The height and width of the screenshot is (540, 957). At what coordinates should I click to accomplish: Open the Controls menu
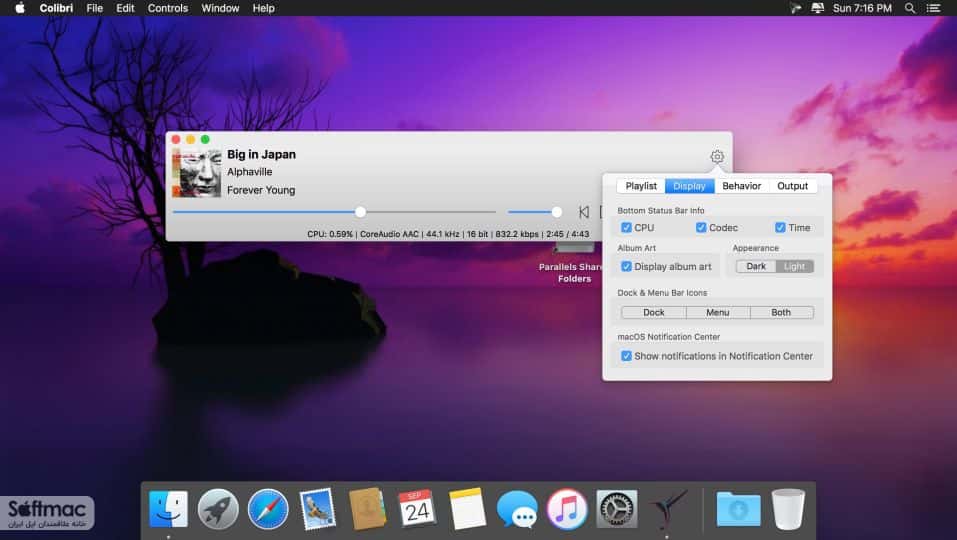pyautogui.click(x=168, y=8)
